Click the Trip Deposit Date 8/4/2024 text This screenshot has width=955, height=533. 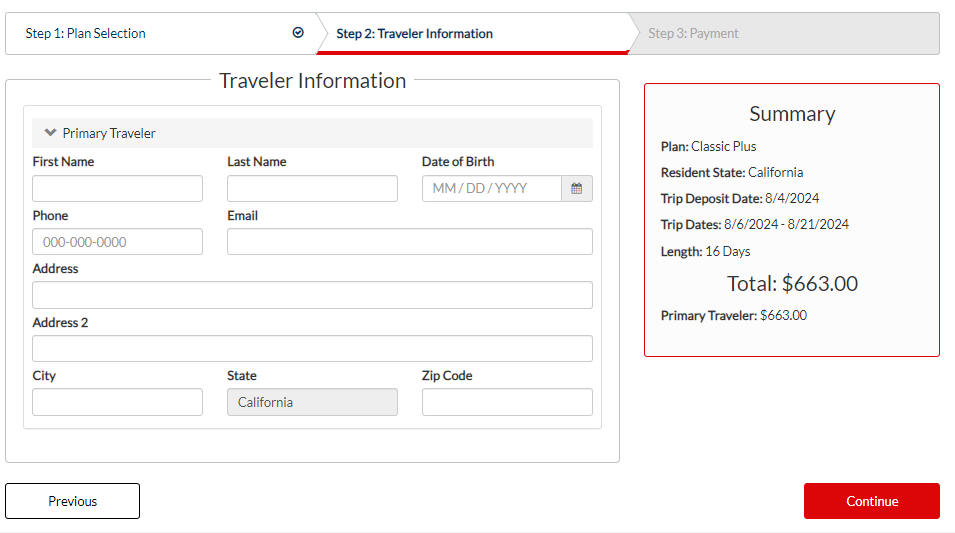tap(739, 198)
